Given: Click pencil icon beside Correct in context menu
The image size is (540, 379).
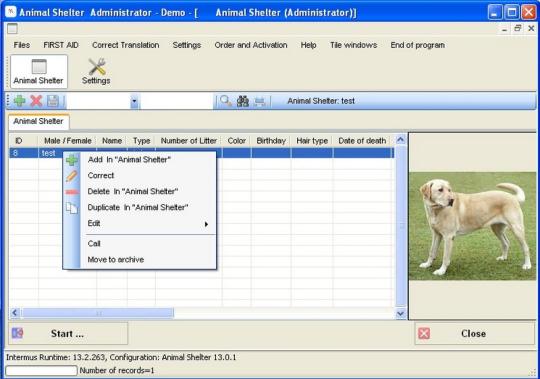Looking at the screenshot, I should click(72, 176).
